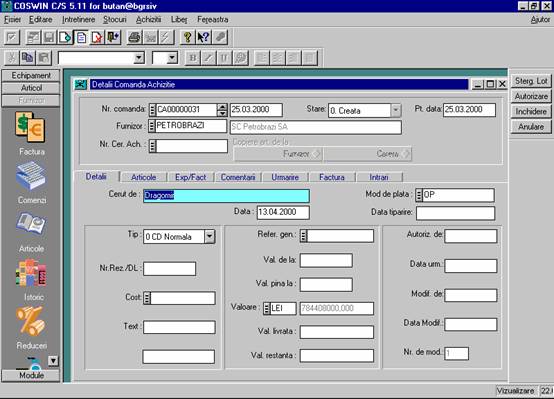Click the Articol sidebar button
Image resolution: width=554 pixels, height=399 pixels.
[31, 88]
